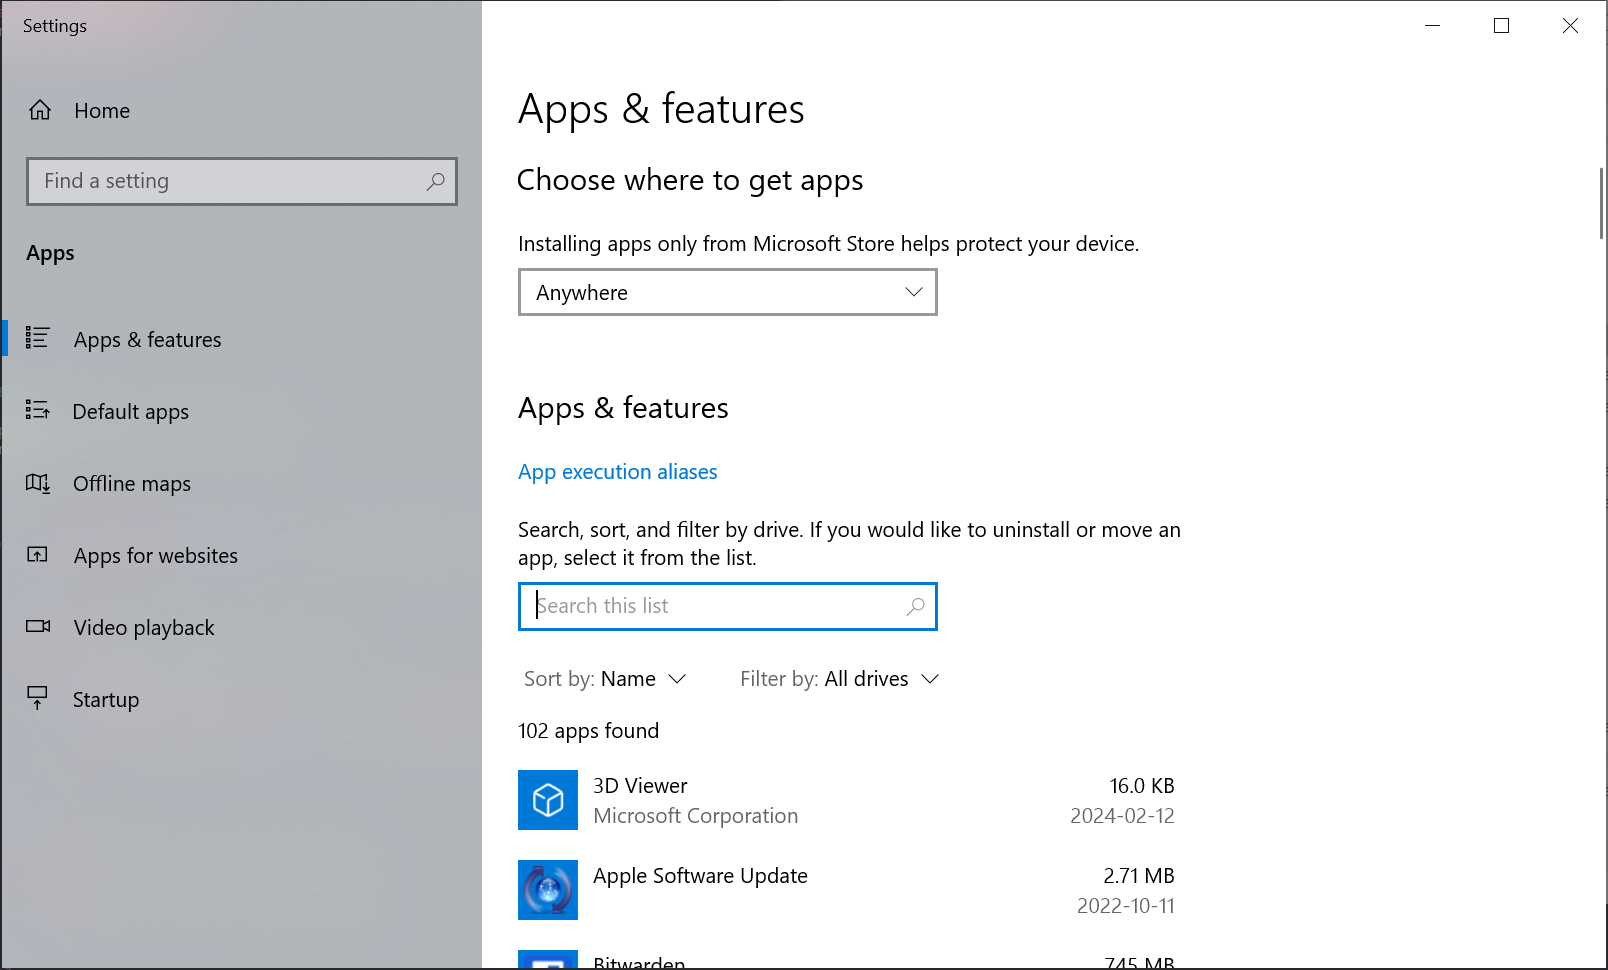Click the vertical scrollbar thumb
The width and height of the screenshot is (1608, 970).
[1601, 203]
